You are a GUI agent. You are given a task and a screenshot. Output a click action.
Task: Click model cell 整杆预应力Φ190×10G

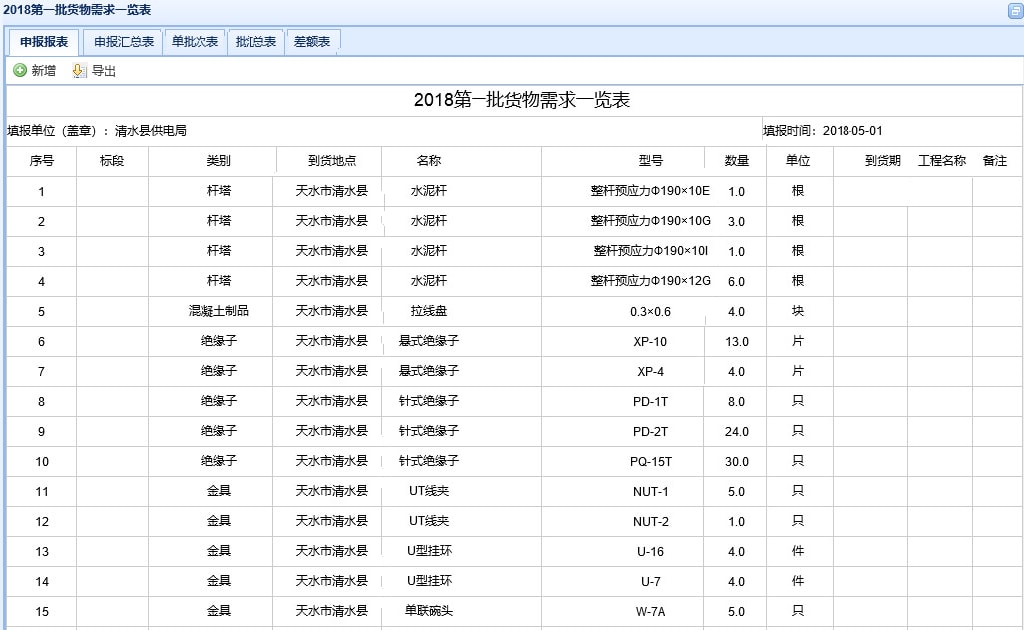650,221
